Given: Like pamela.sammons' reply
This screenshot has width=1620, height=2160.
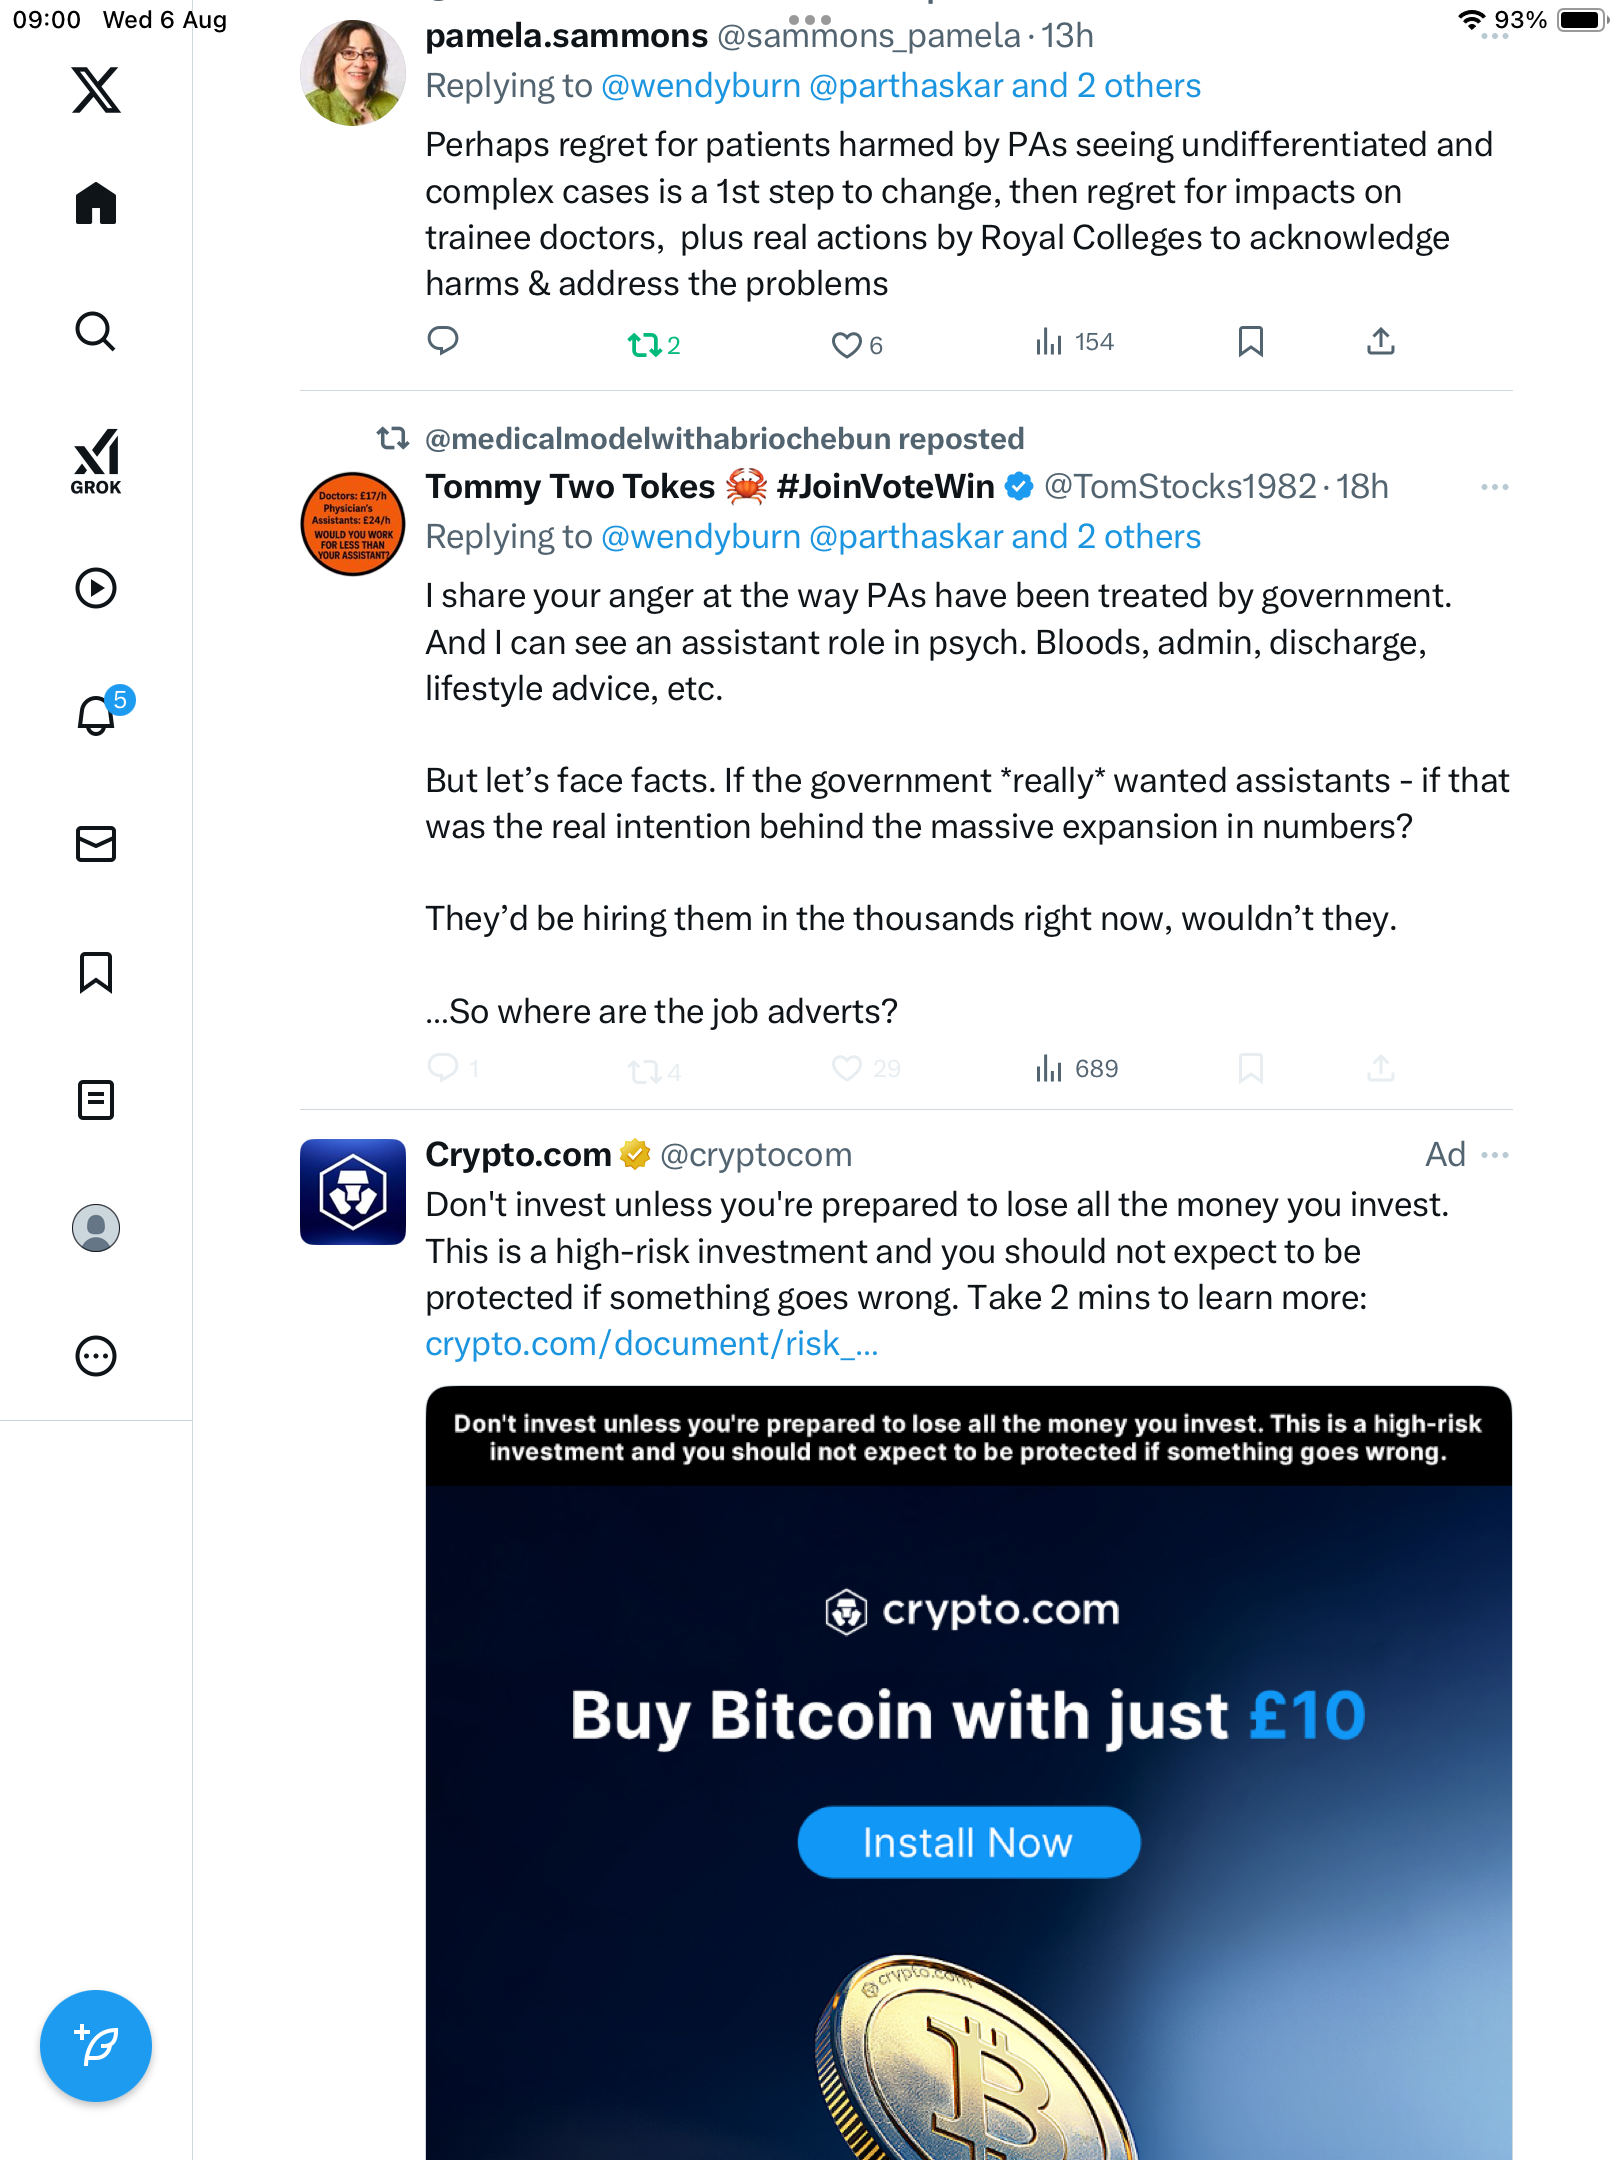Looking at the screenshot, I should pos(847,345).
